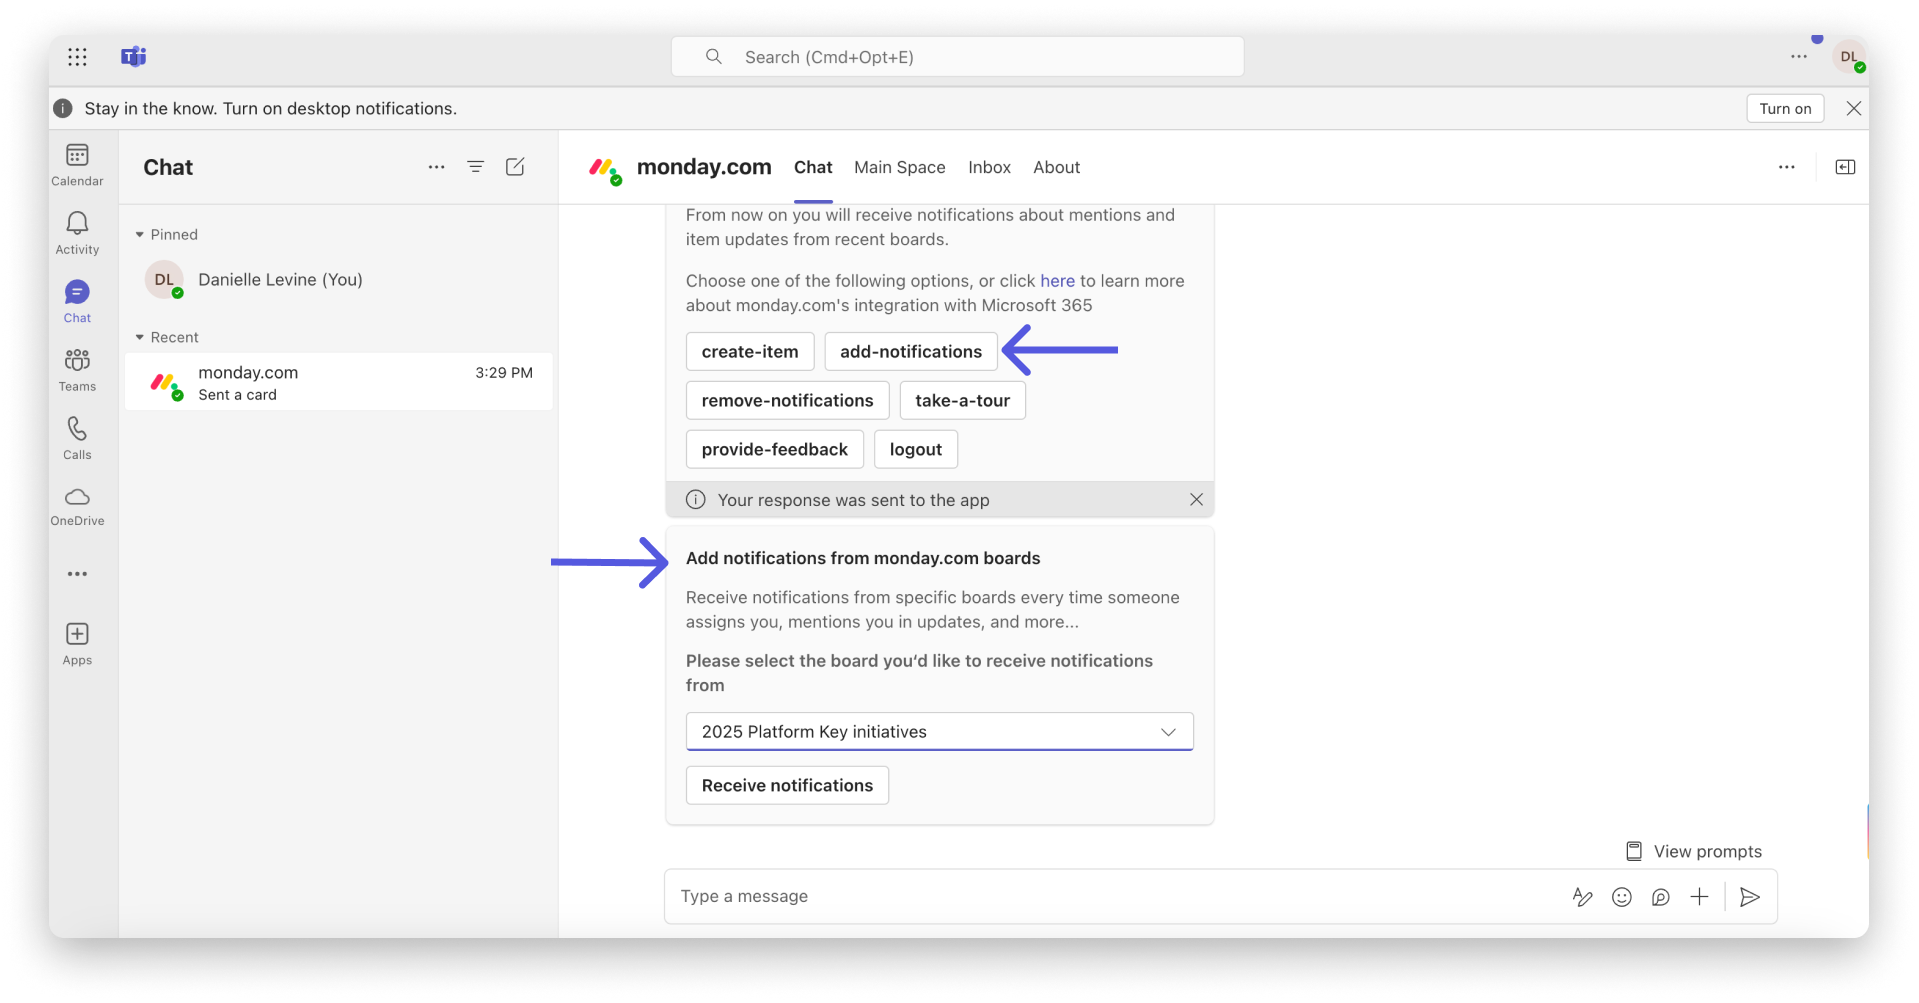Click the plus actions icon in compose box

[1699, 897]
